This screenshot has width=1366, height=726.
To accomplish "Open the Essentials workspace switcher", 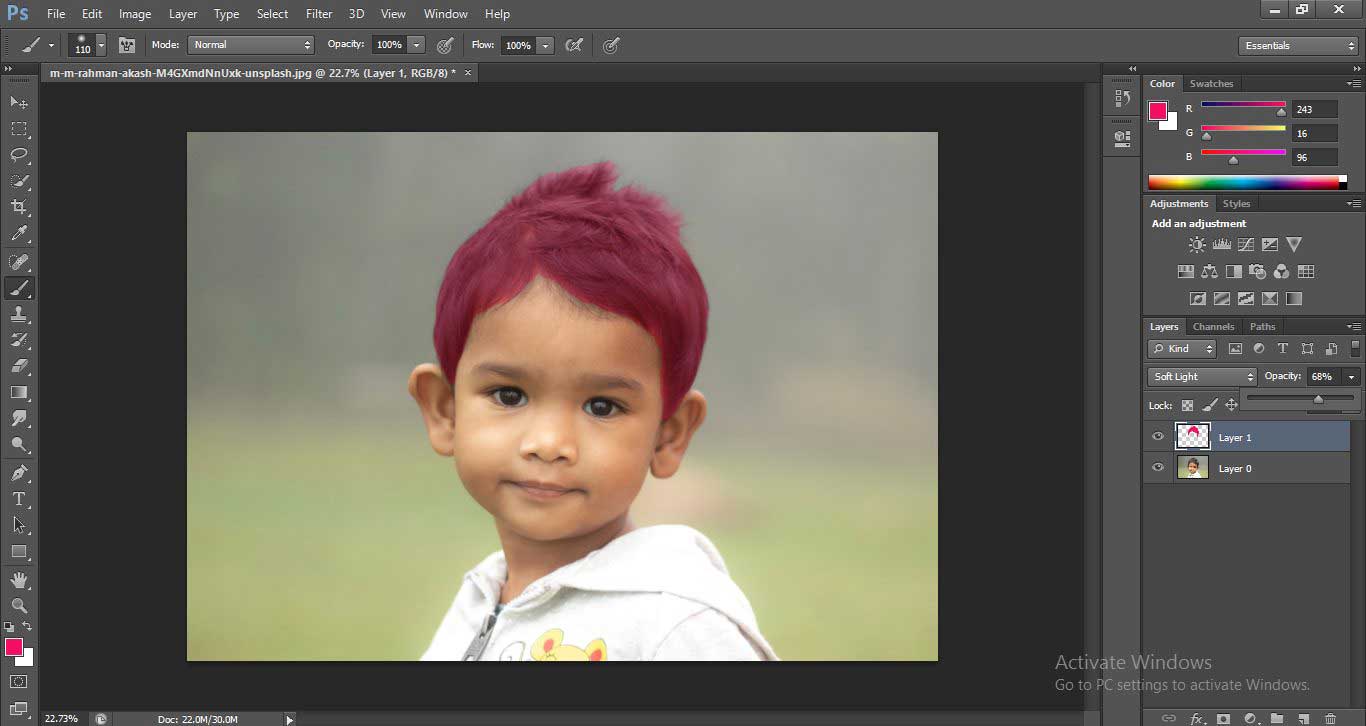I will coord(1297,45).
